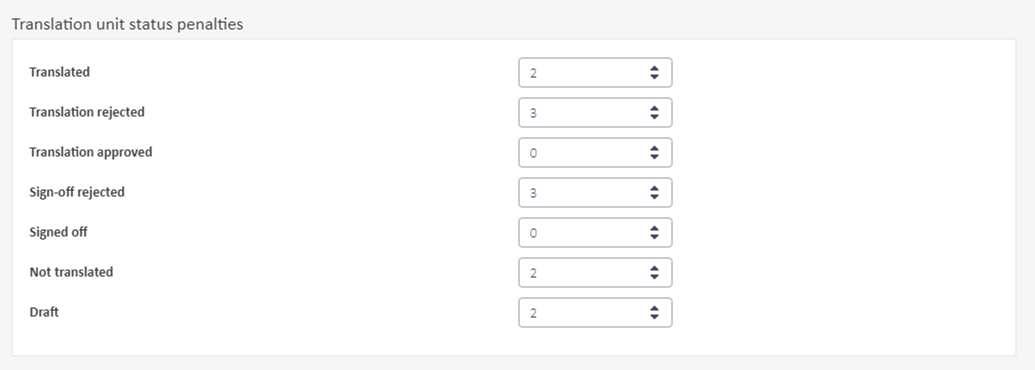
Task: Select the Translation unit status penalties heading
Action: click(x=127, y=24)
